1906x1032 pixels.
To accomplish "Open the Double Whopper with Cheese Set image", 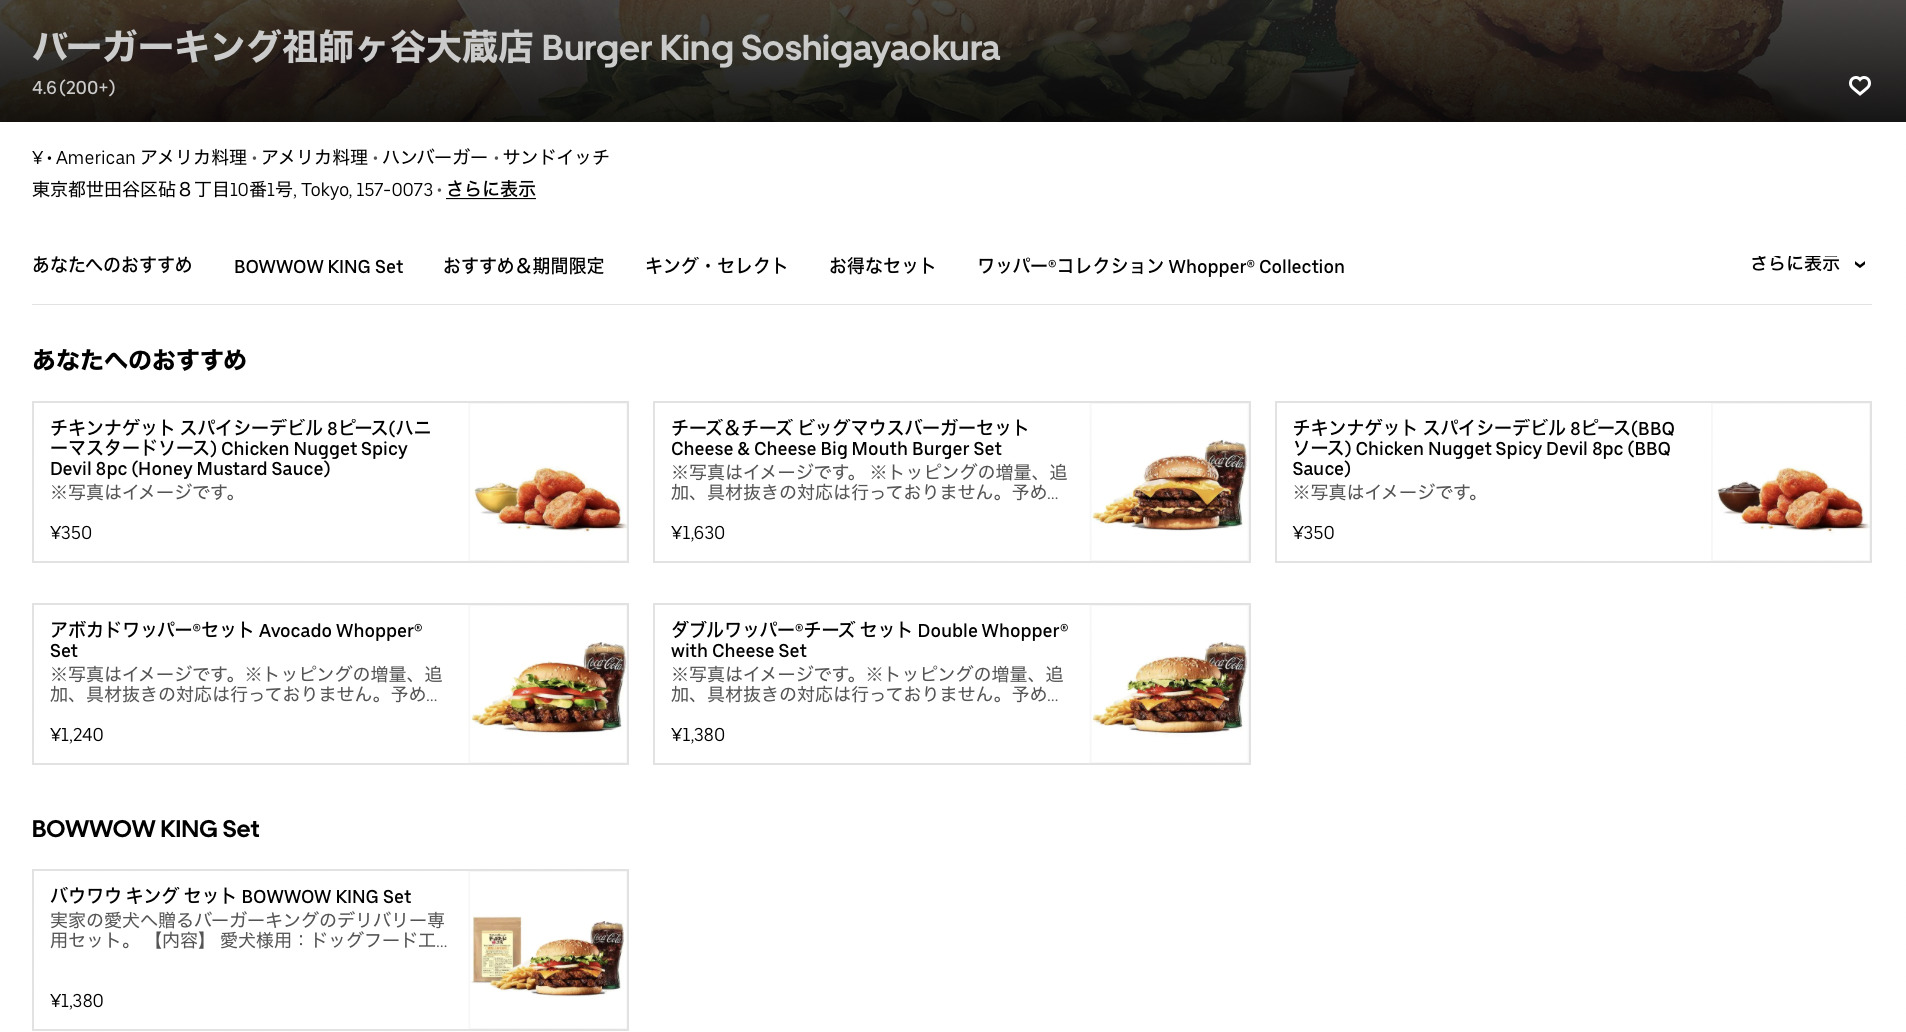I will [x=1169, y=684].
